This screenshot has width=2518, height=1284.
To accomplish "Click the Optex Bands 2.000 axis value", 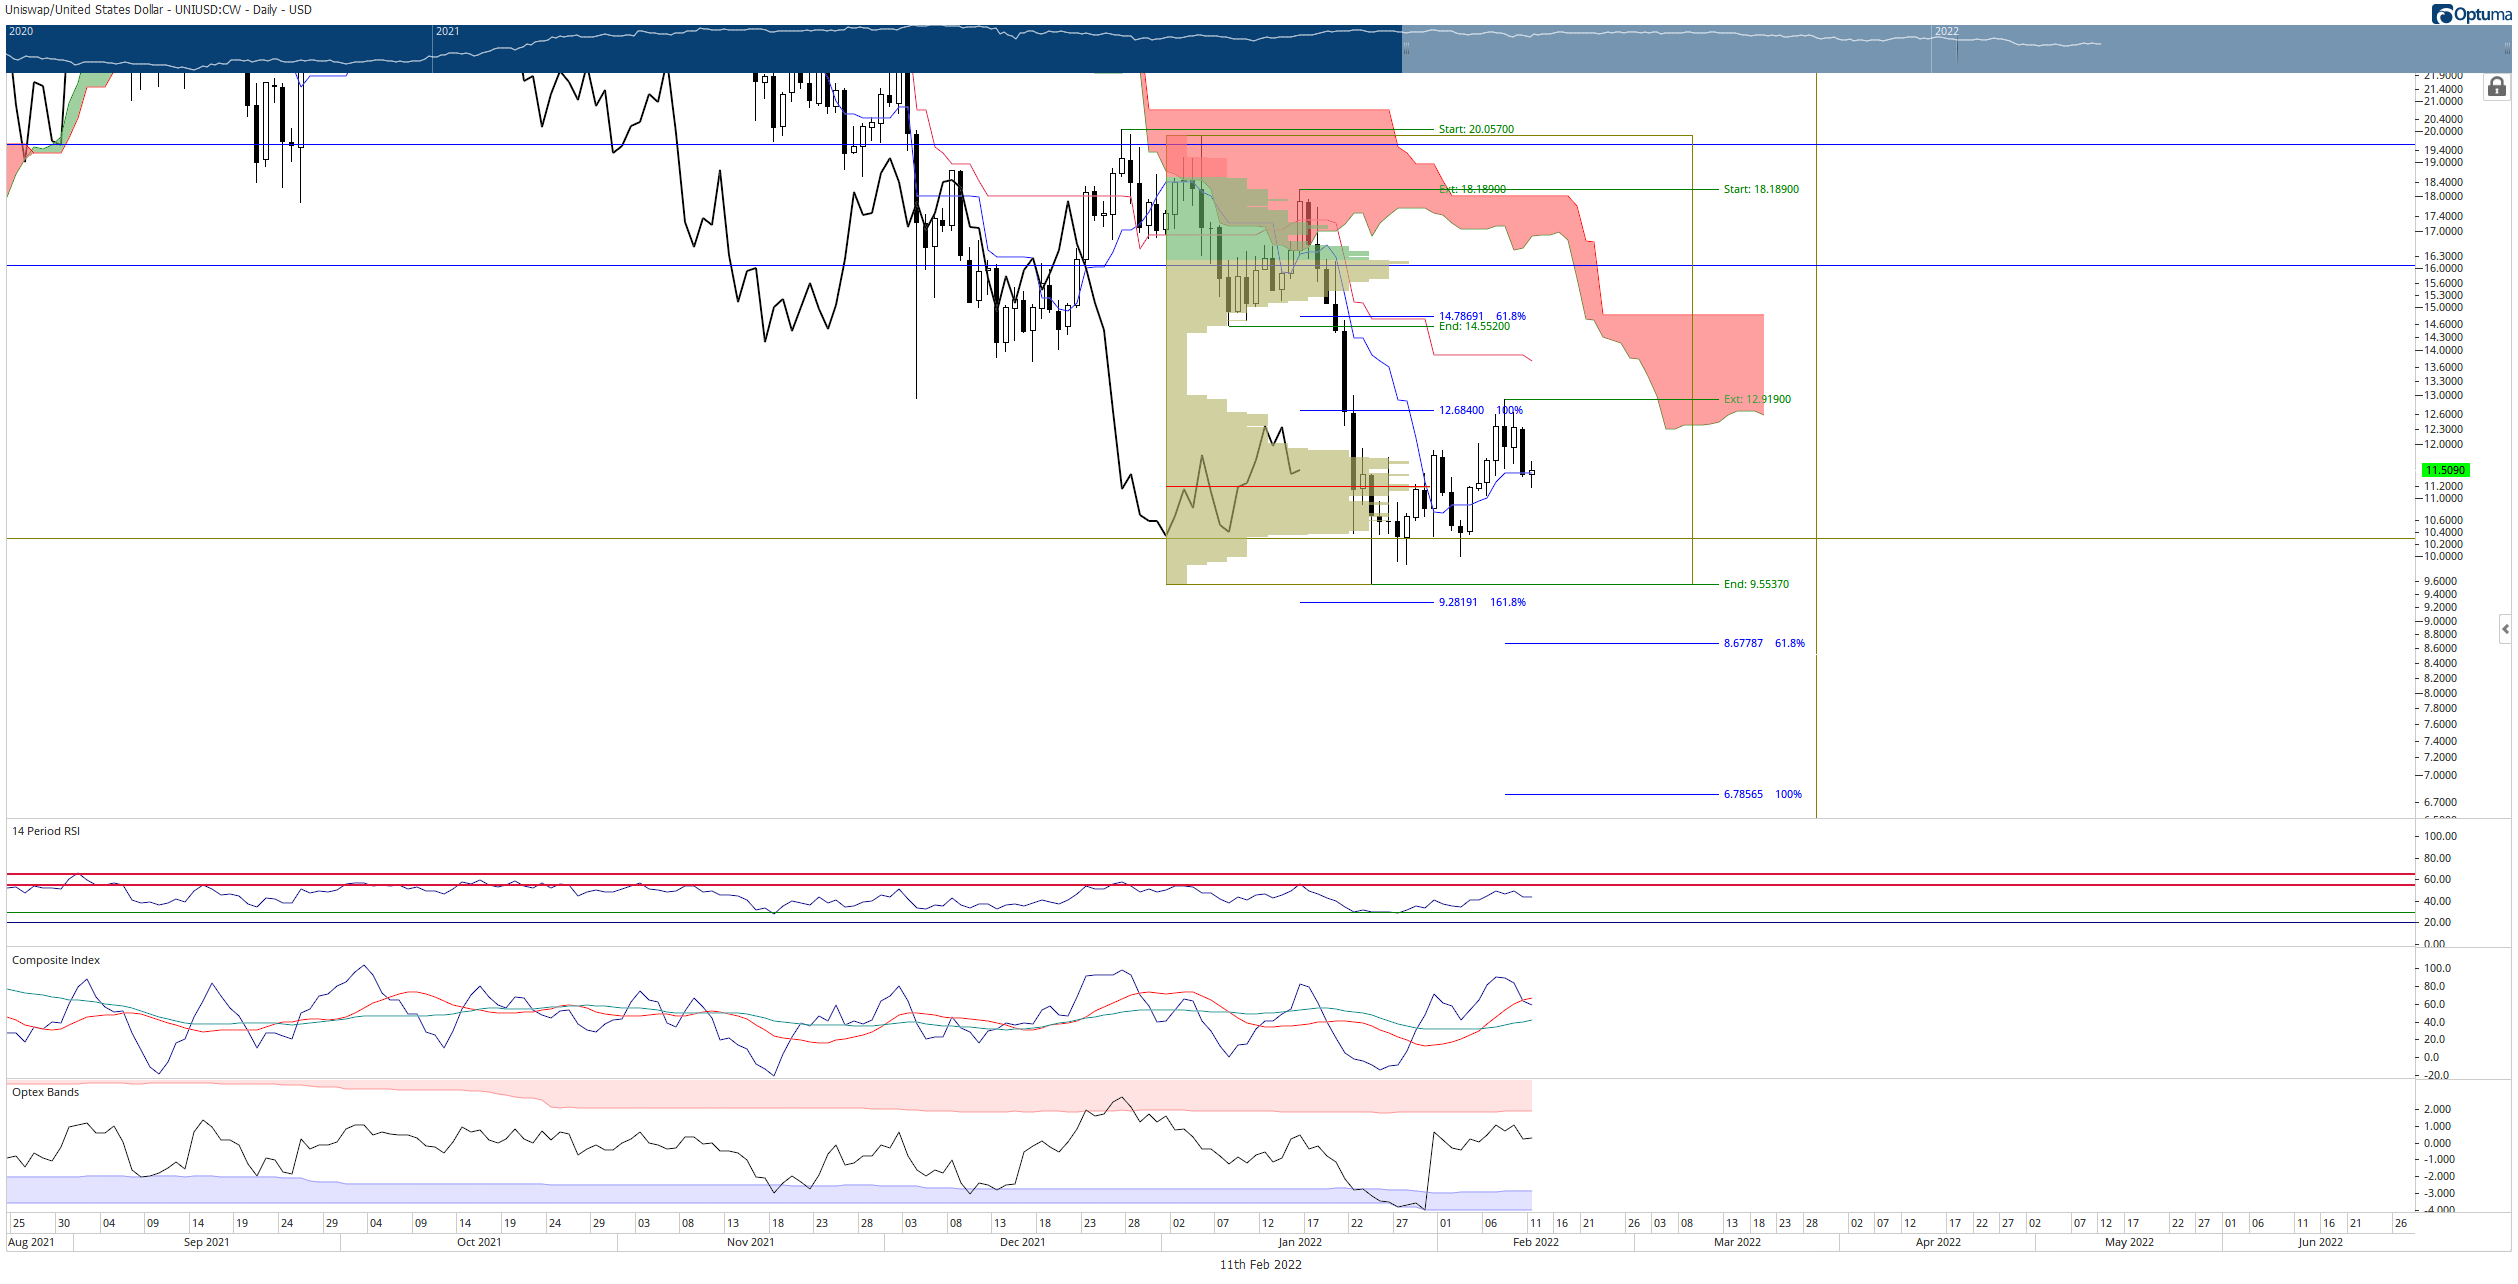I will [2437, 1109].
